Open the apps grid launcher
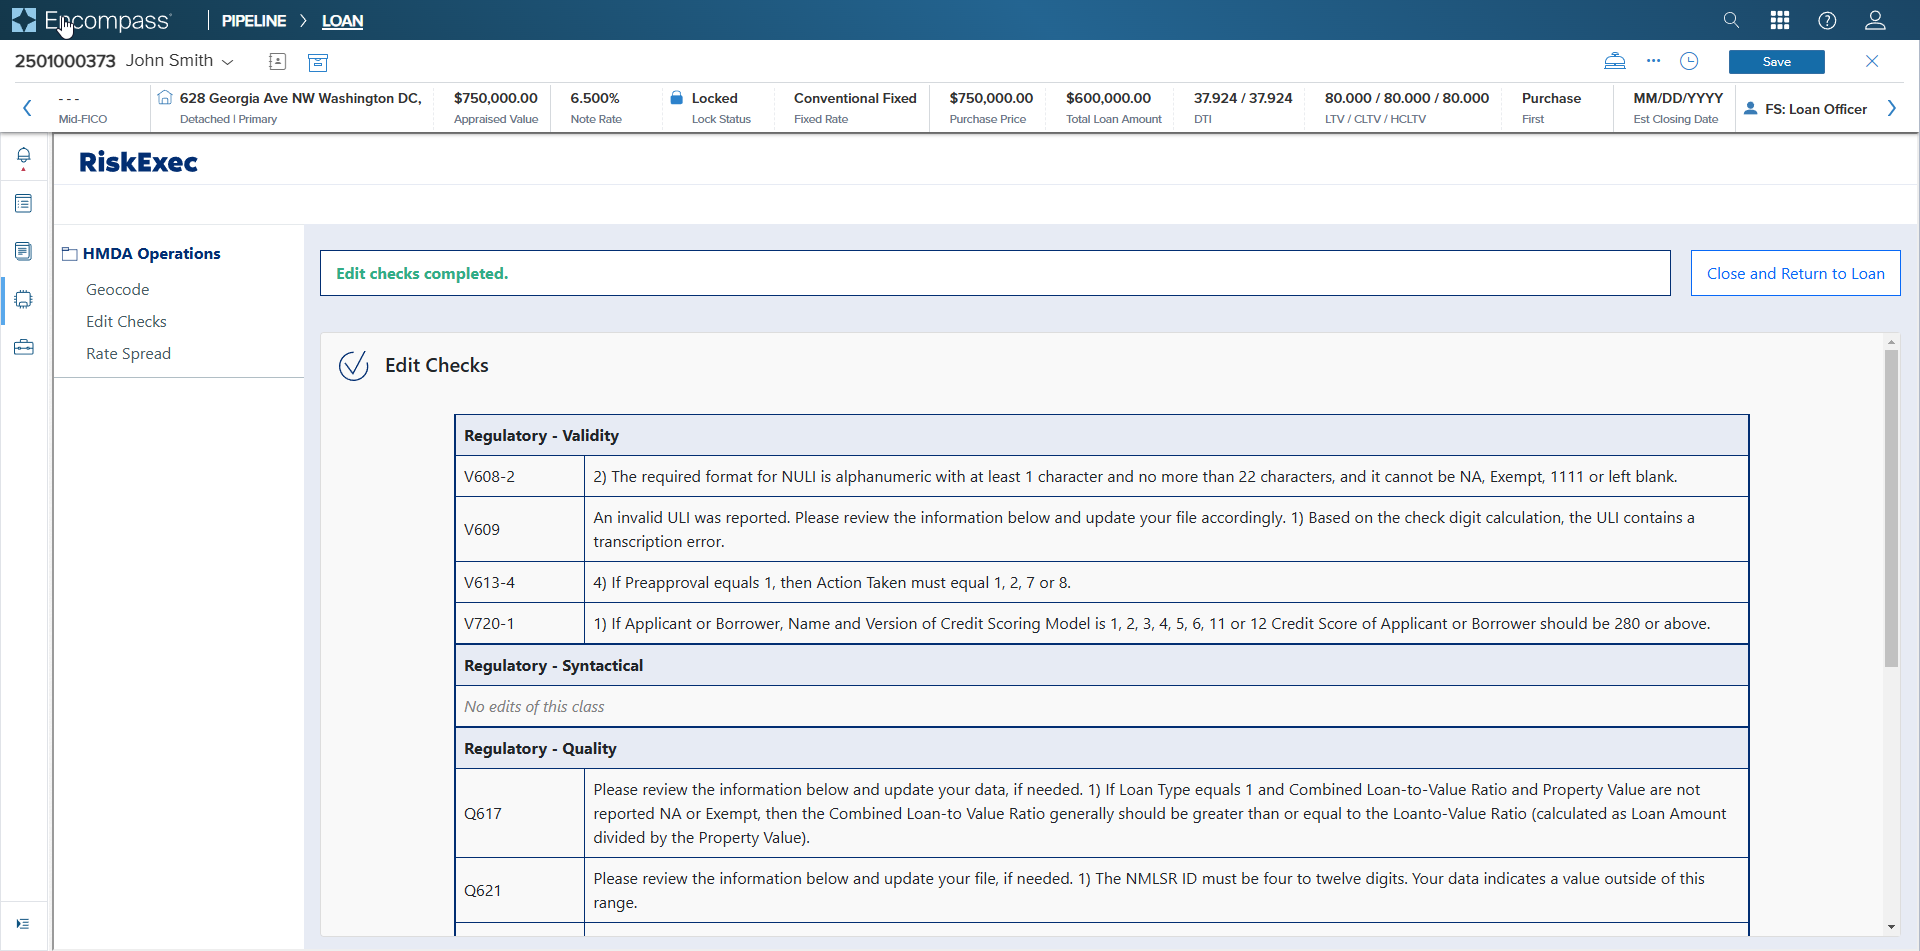Image resolution: width=1920 pixels, height=951 pixels. pyautogui.click(x=1780, y=20)
